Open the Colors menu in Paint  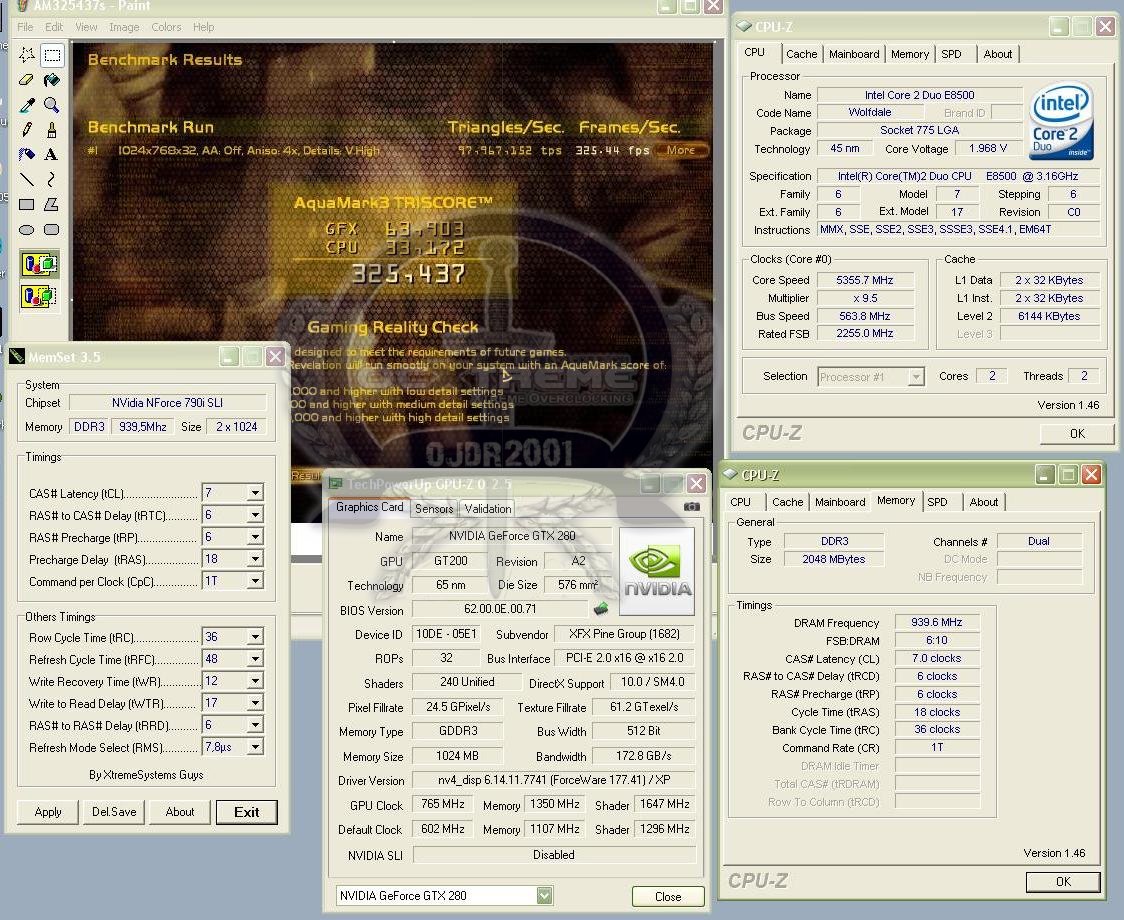[166, 27]
